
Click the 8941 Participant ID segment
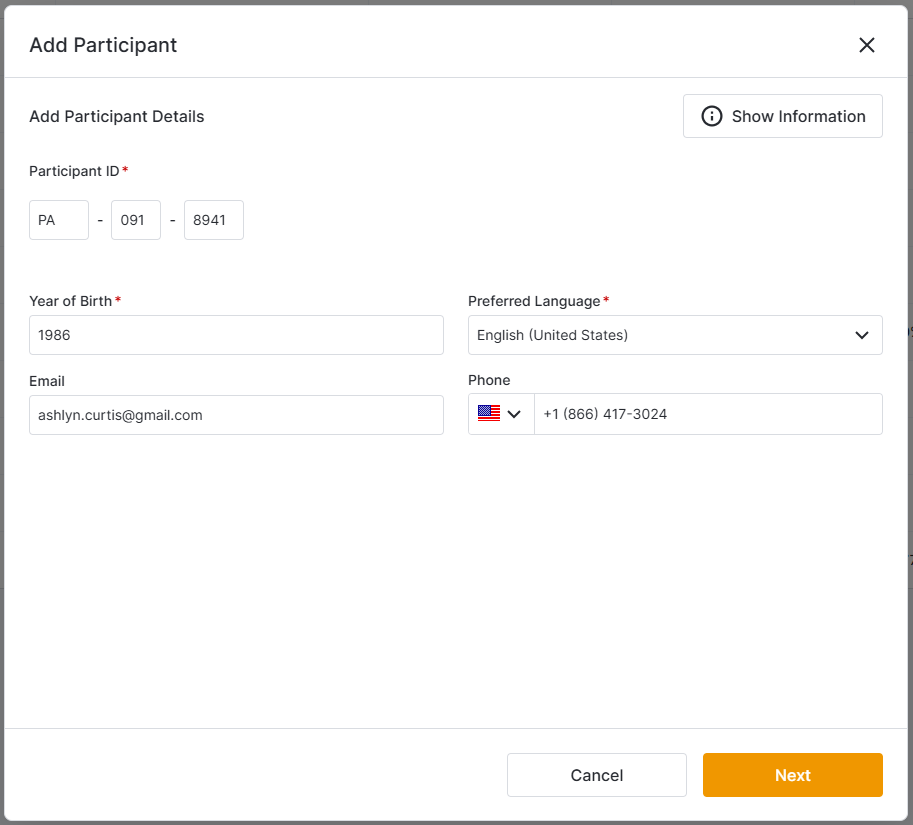click(x=213, y=219)
